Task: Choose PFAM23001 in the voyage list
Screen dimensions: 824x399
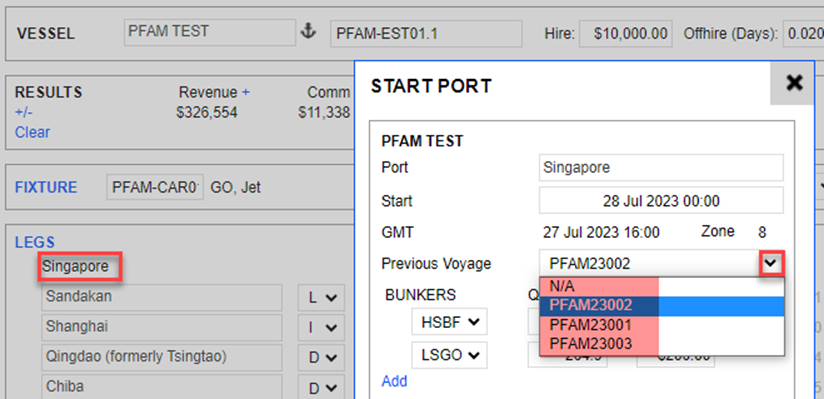Action: coord(662,324)
